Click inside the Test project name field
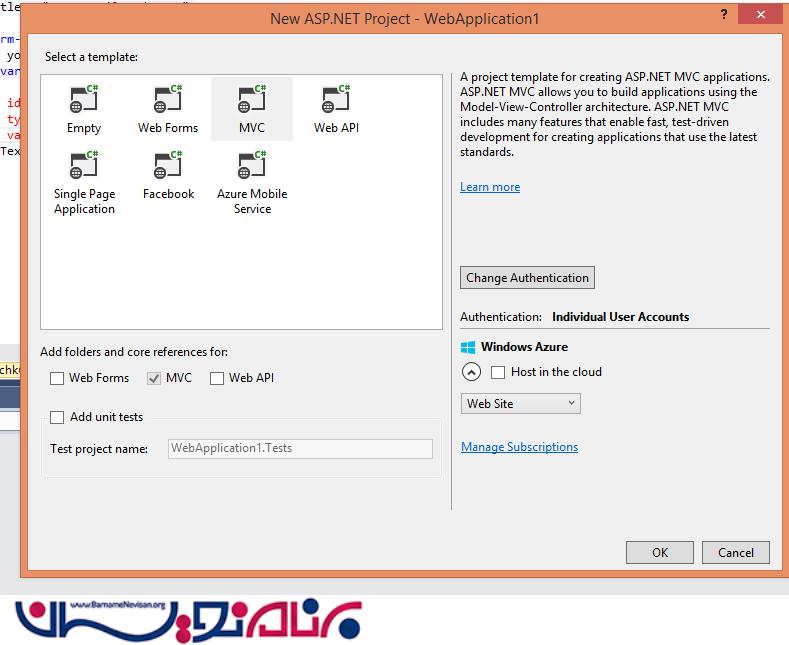 [x=300, y=448]
